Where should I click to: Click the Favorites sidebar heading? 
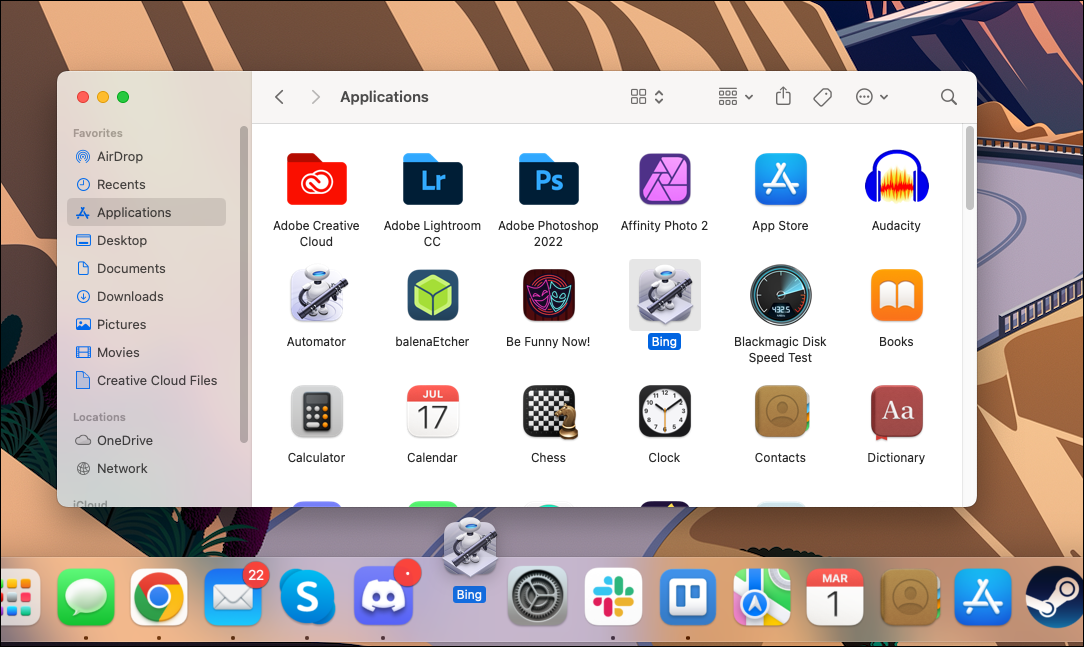tap(97, 133)
